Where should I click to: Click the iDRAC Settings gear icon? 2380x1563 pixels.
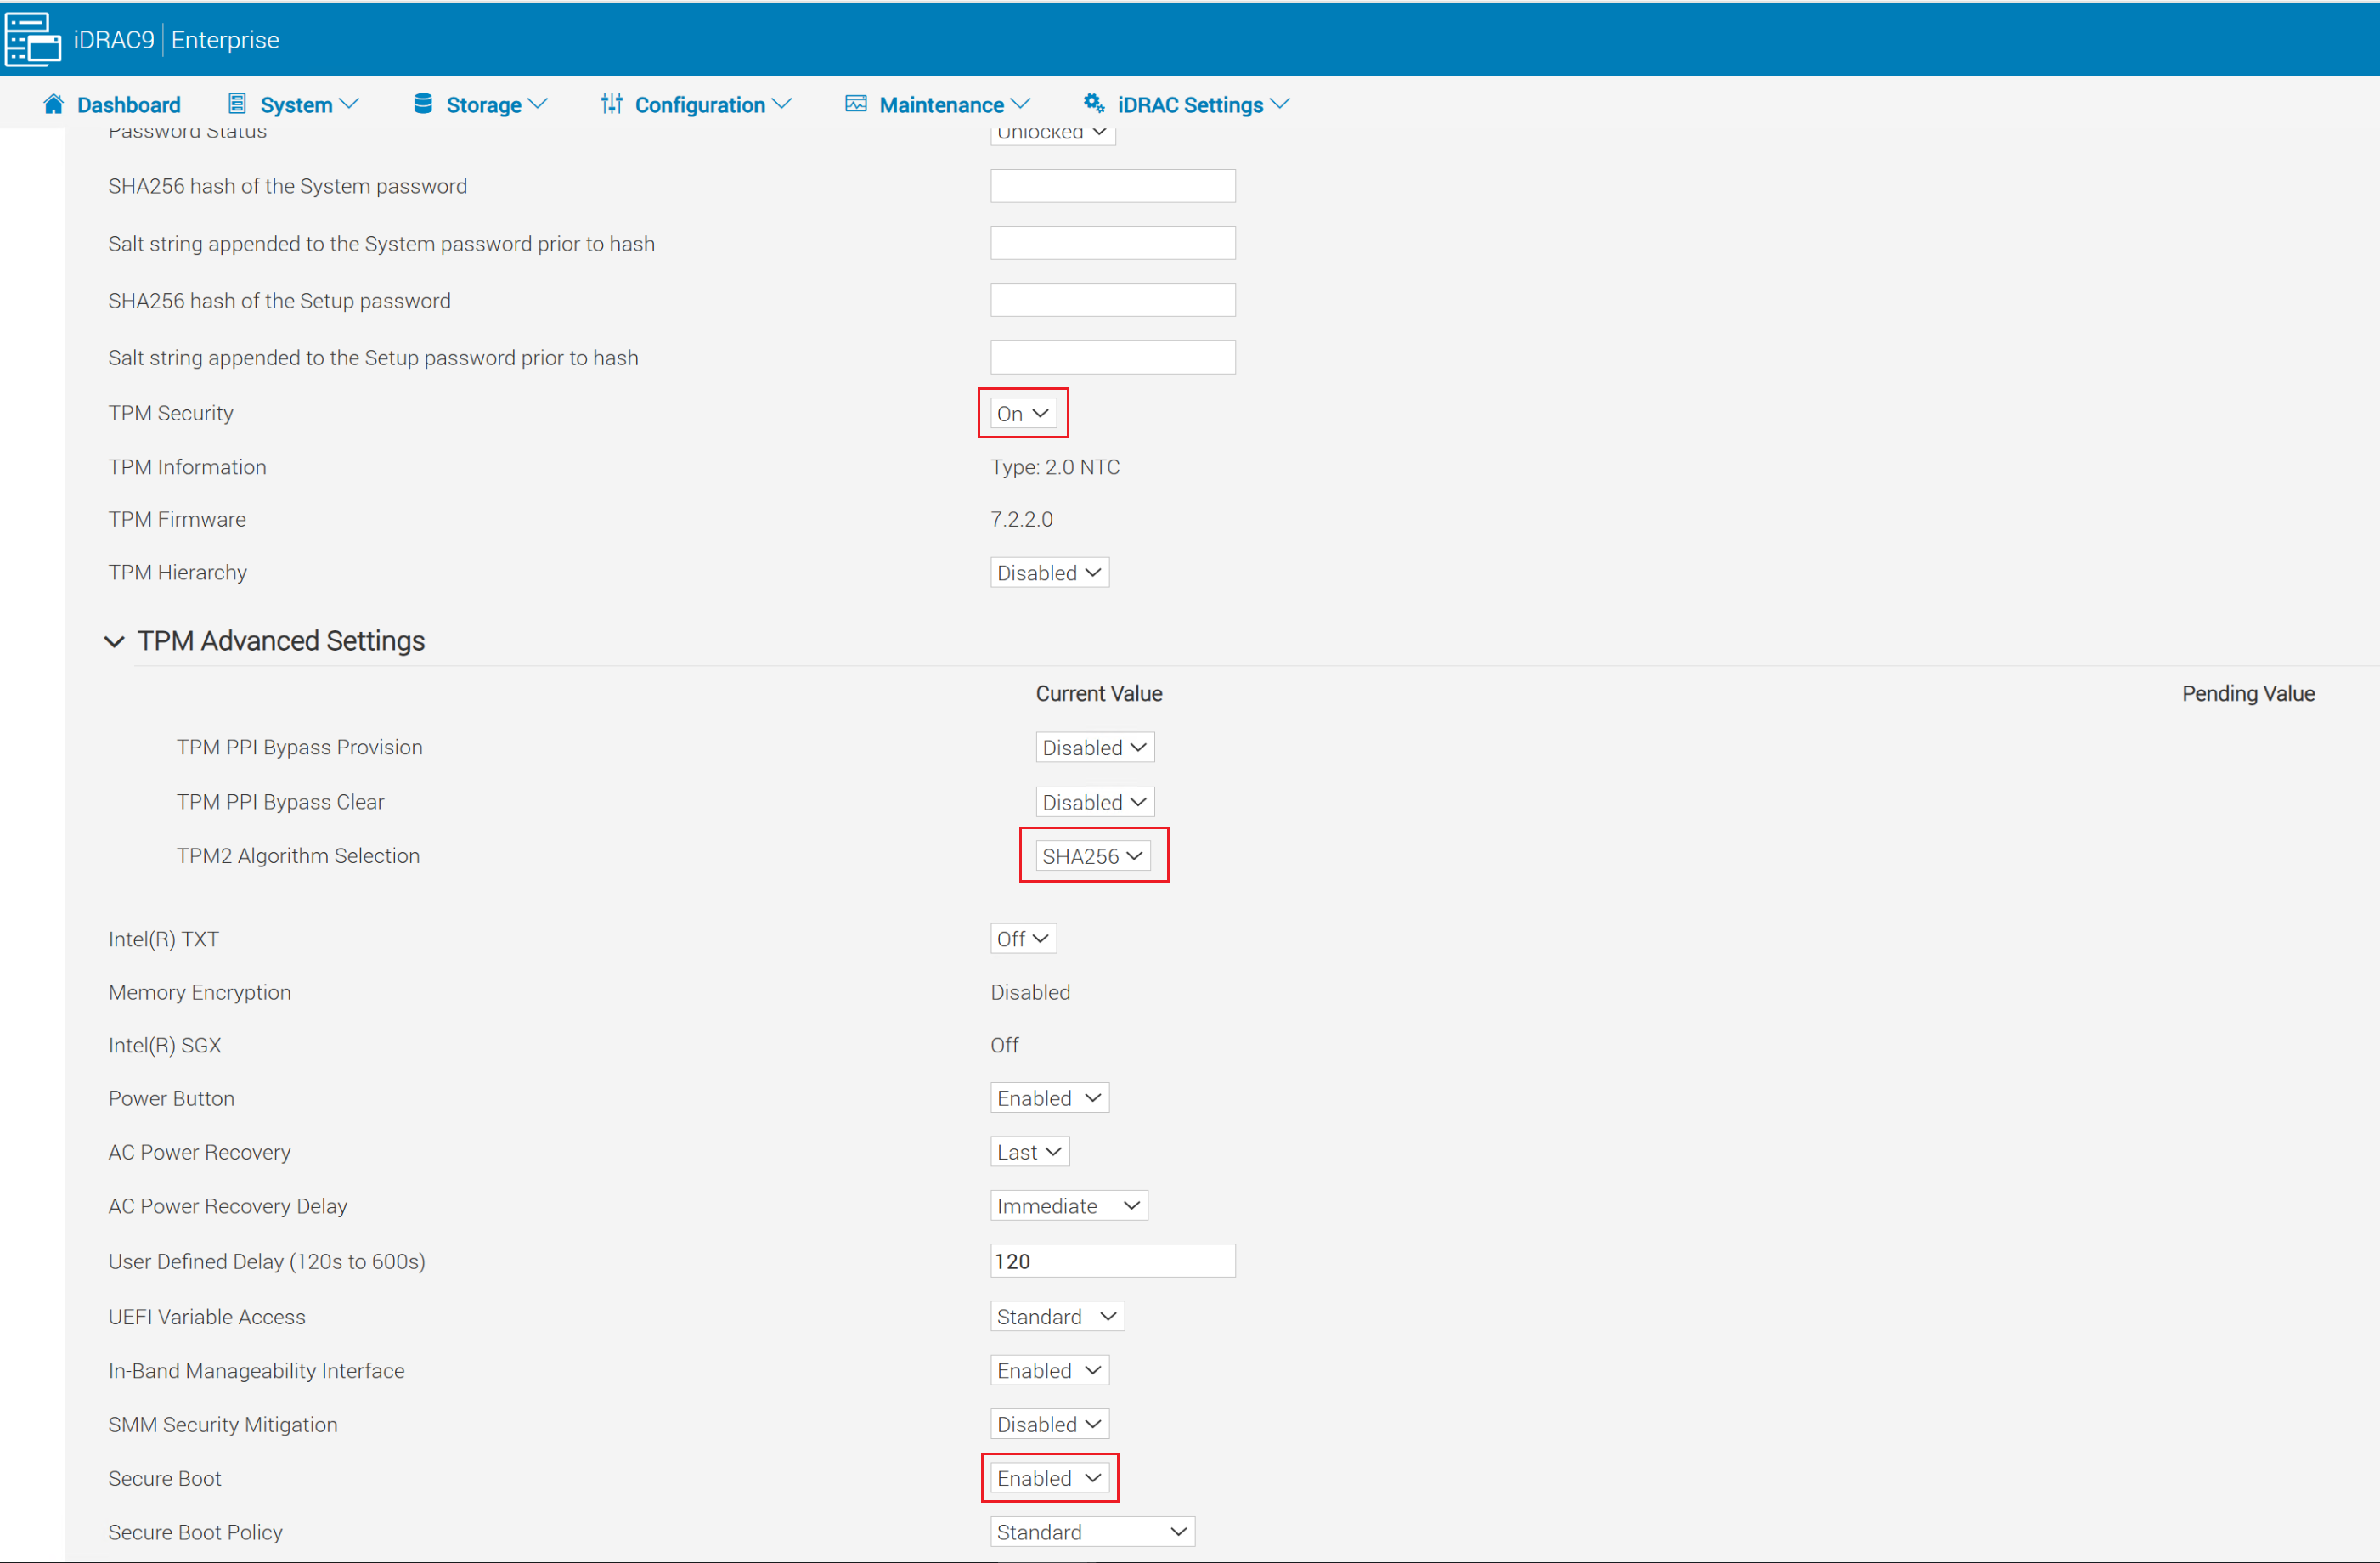point(1092,102)
